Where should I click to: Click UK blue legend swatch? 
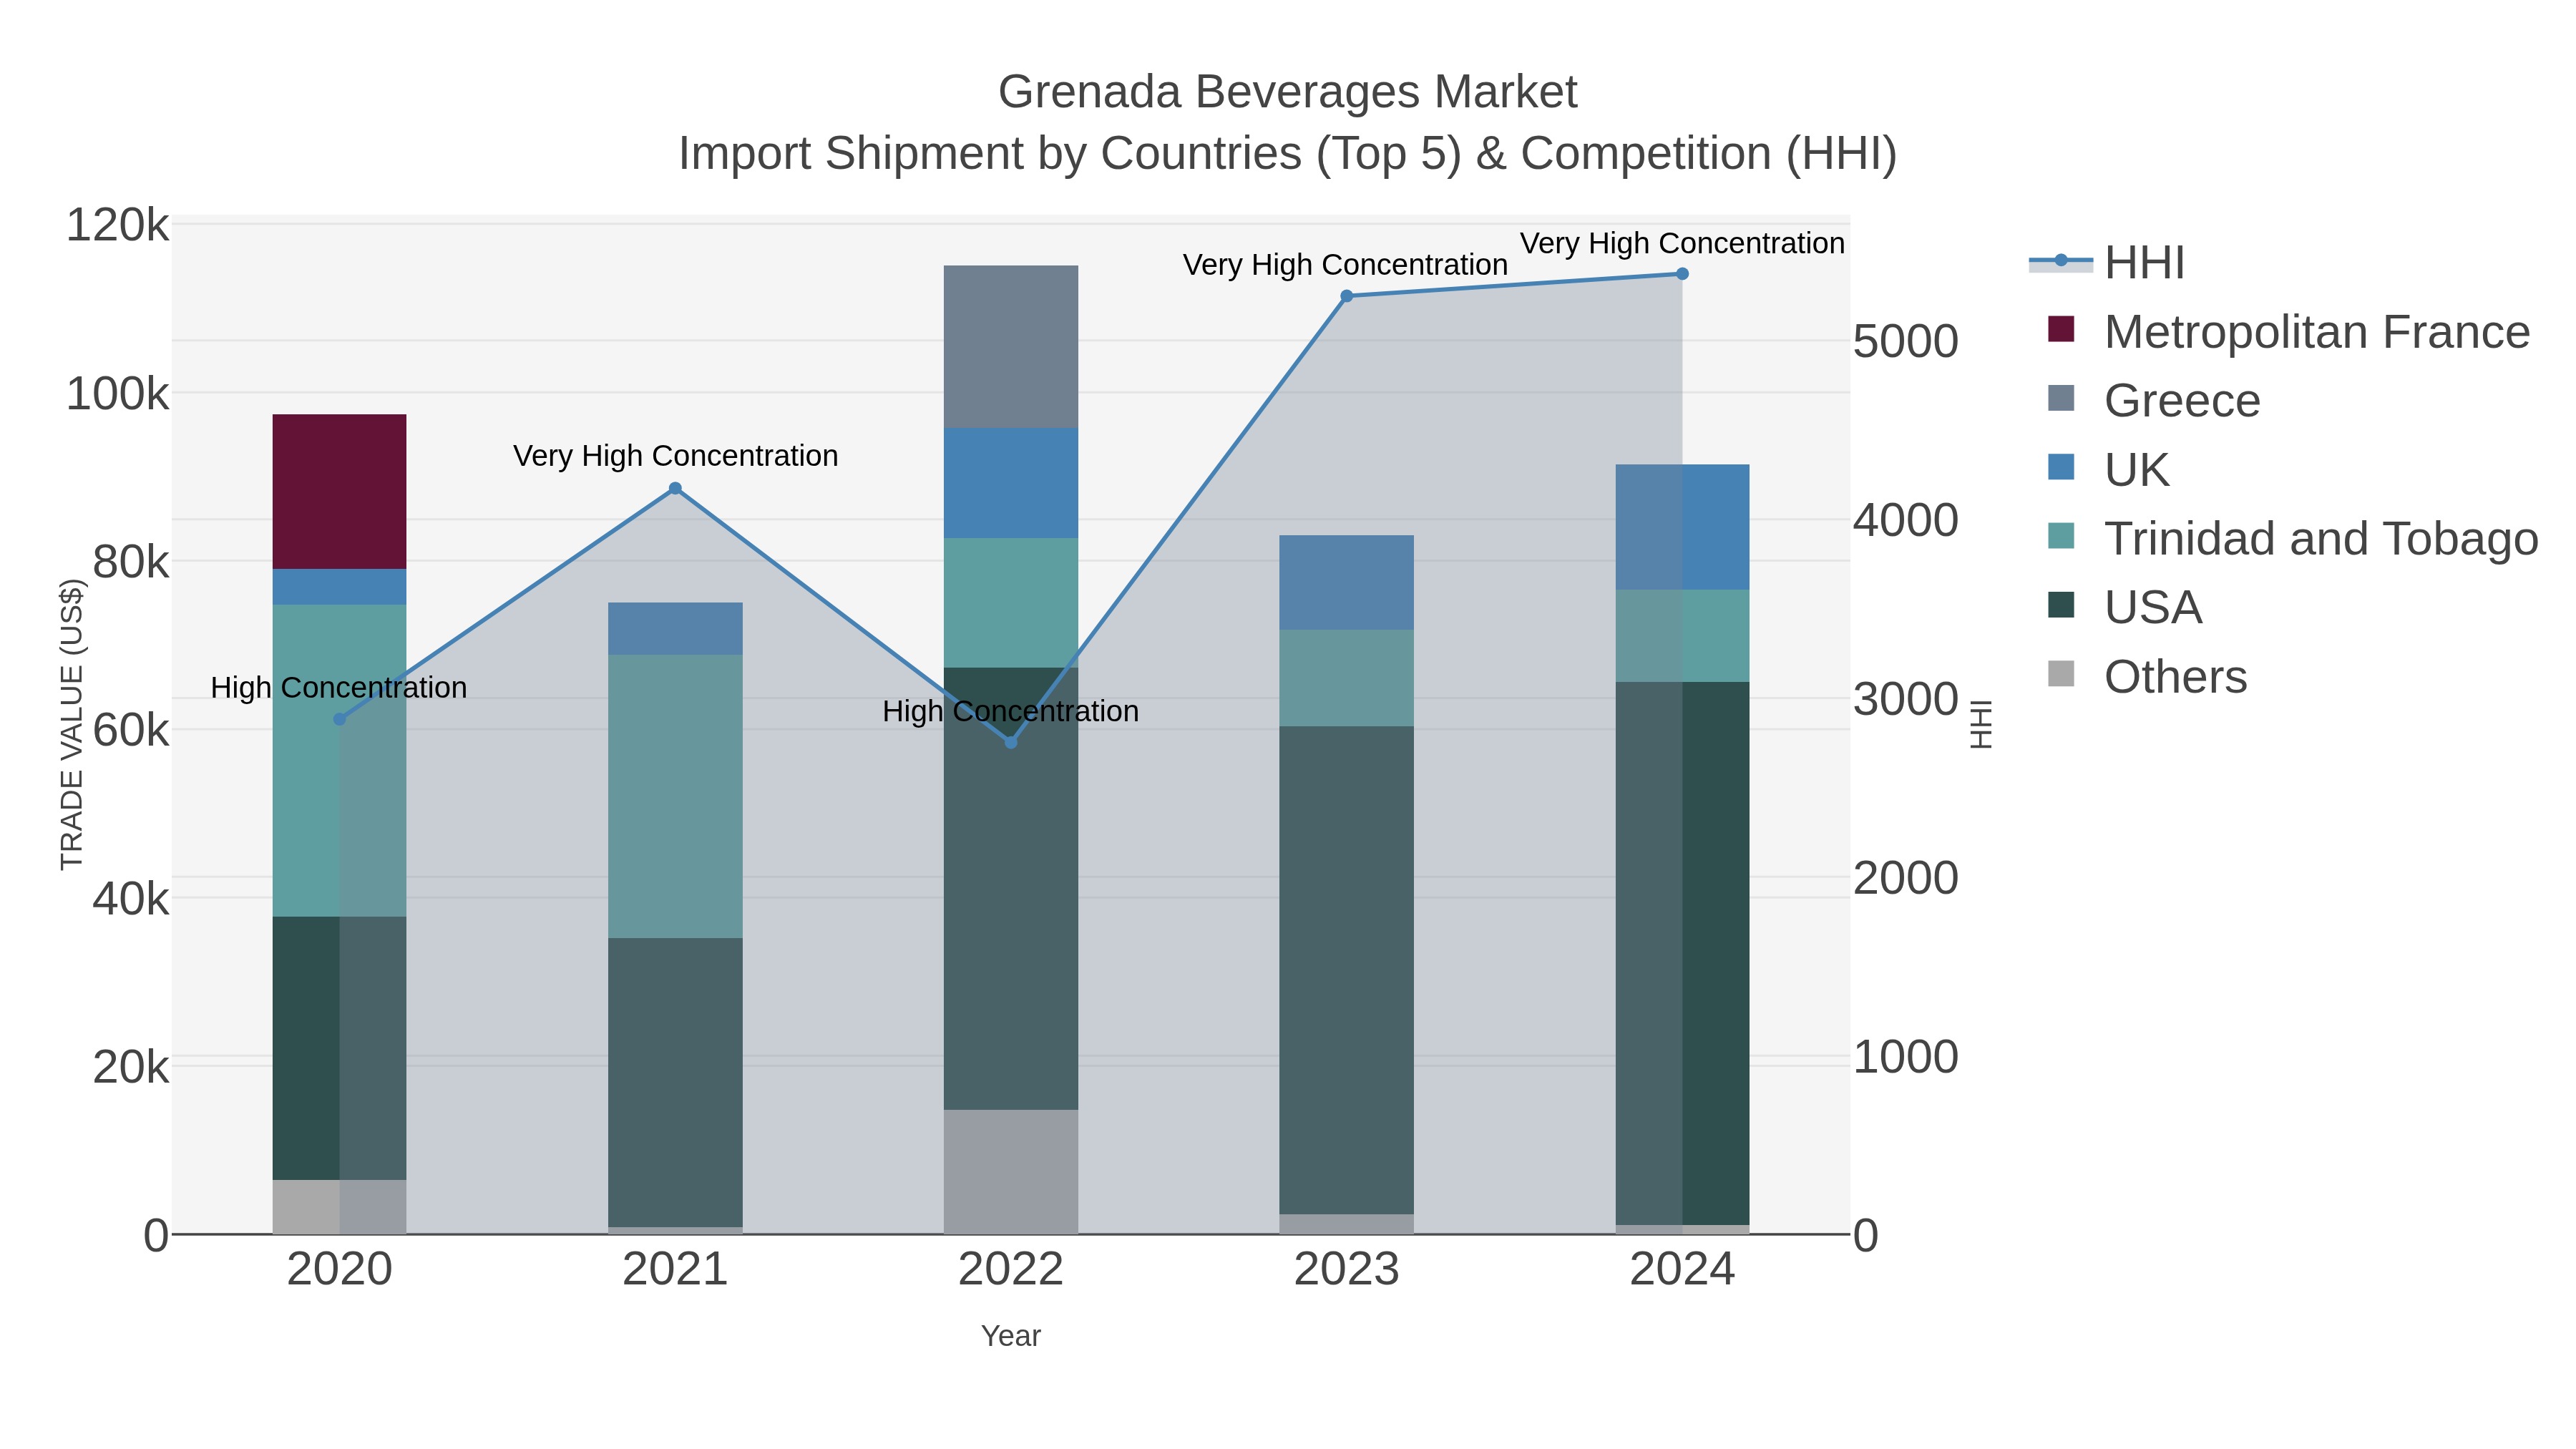[x=2061, y=467]
